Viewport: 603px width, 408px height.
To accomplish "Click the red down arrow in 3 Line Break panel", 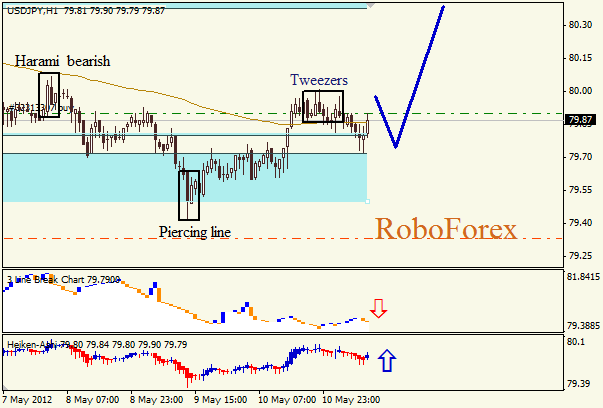I will pos(377,308).
